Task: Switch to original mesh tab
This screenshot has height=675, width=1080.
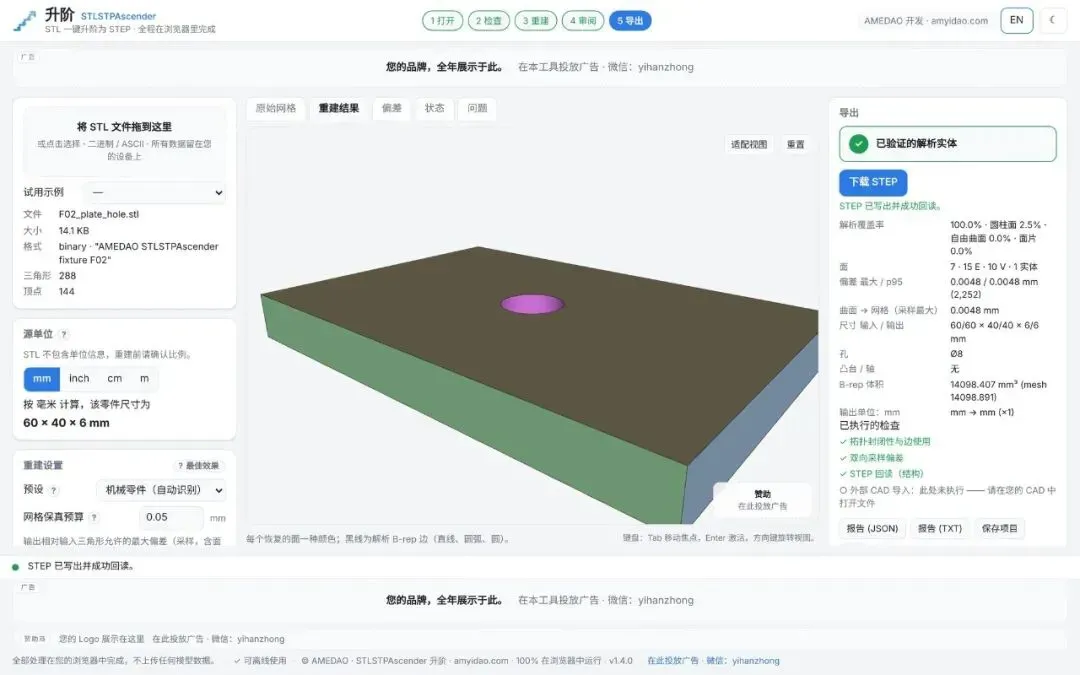Action: 276,108
